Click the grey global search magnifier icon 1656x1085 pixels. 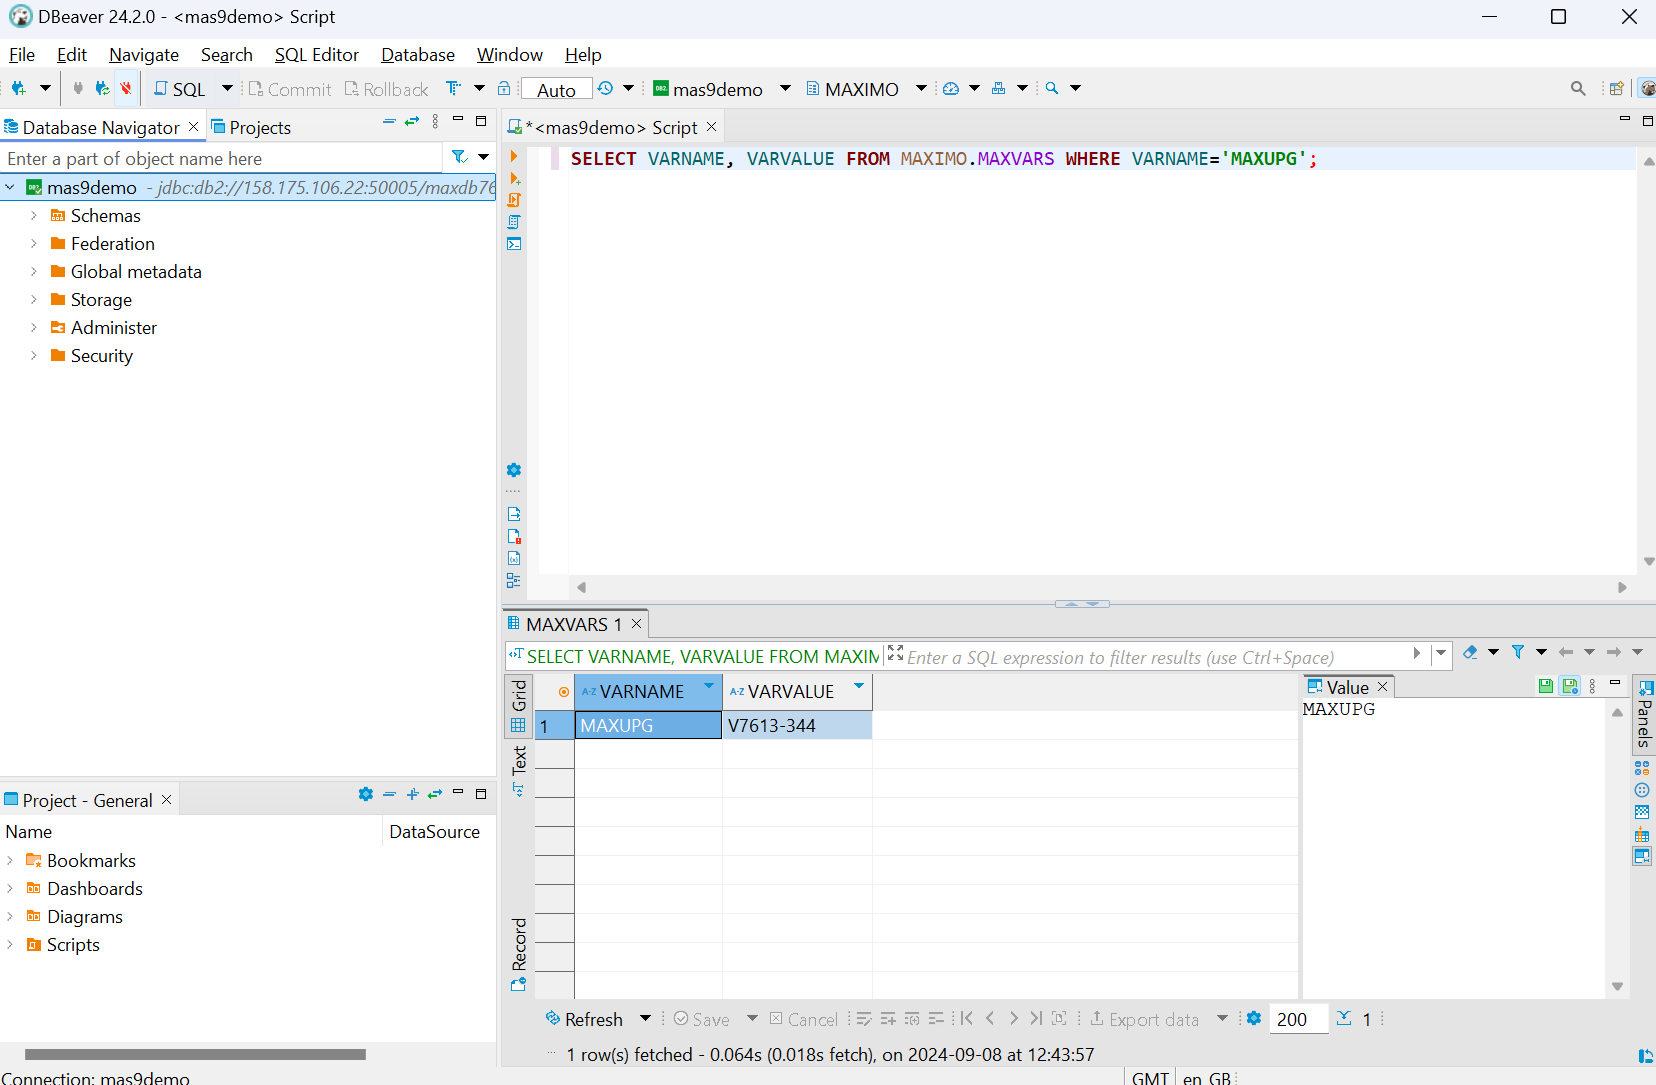click(x=1578, y=88)
